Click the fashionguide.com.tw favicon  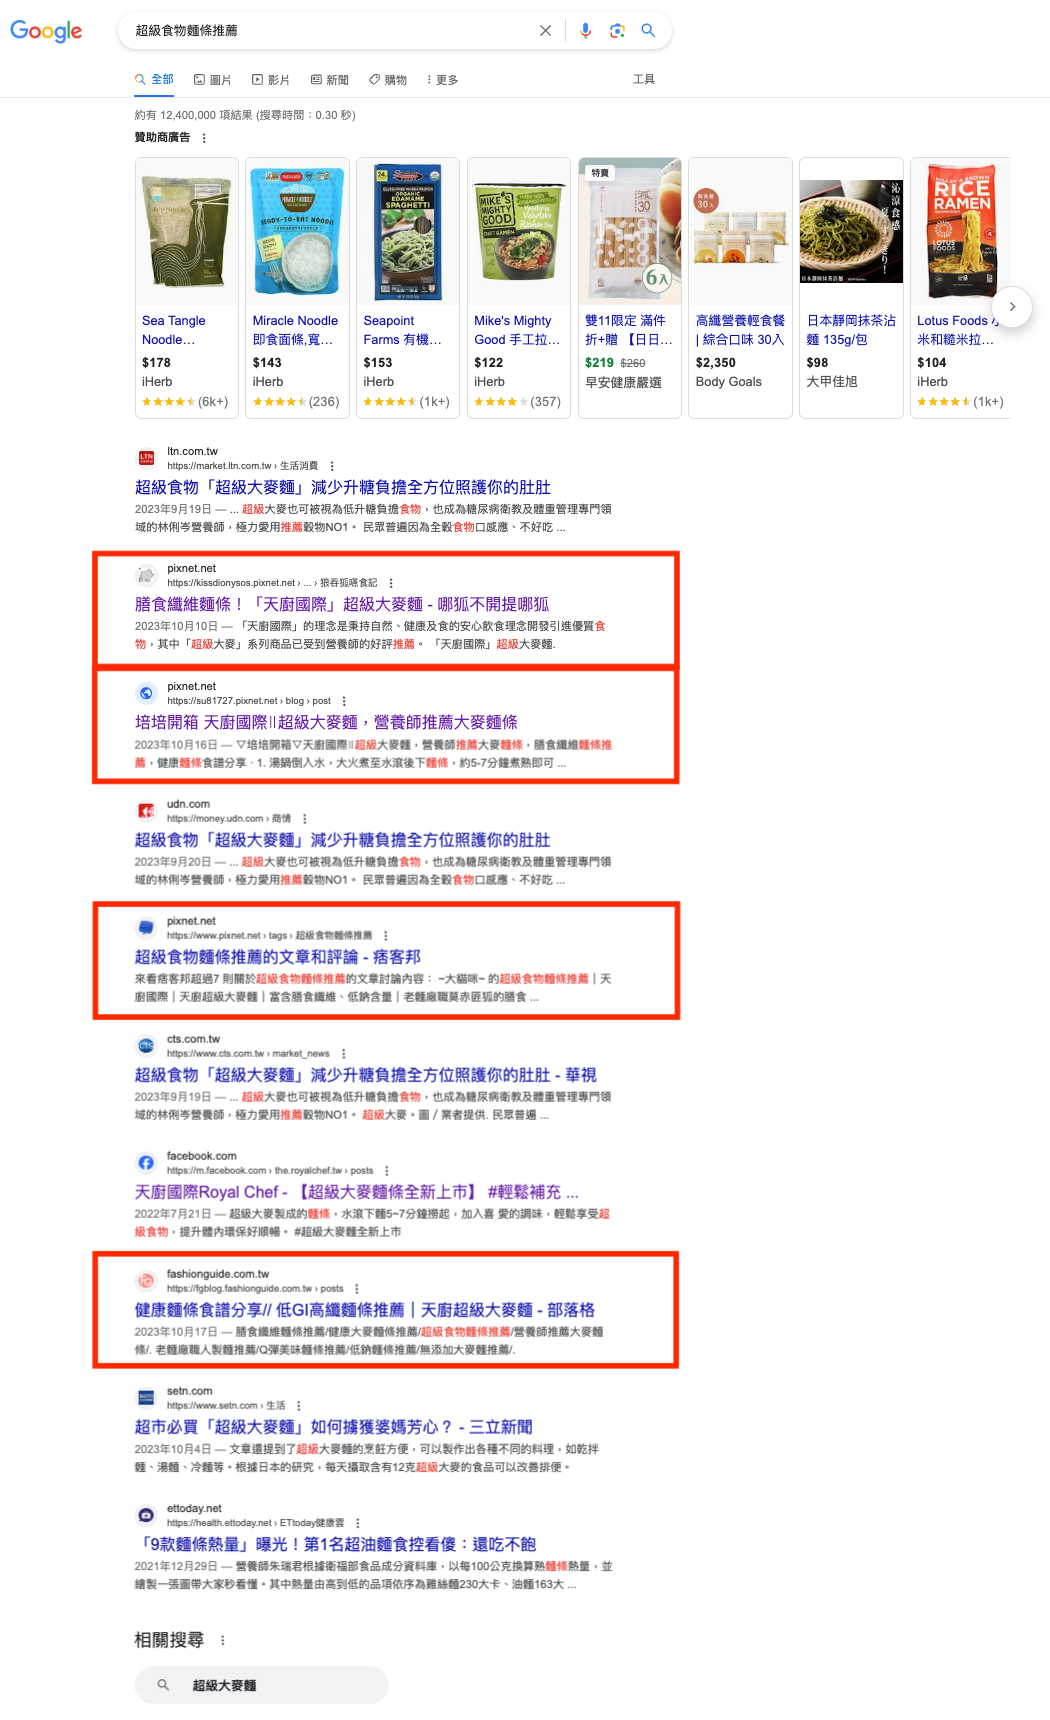[146, 1280]
